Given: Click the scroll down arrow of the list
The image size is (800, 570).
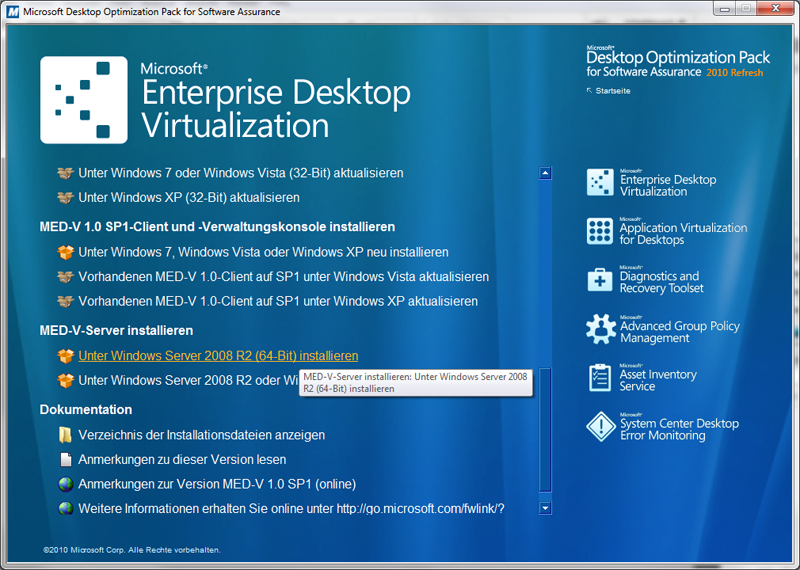Looking at the screenshot, I should pyautogui.click(x=545, y=508).
